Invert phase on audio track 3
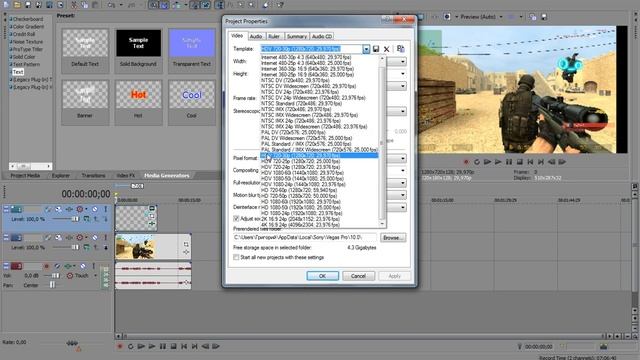This screenshot has height=360, width=640. 57,266
